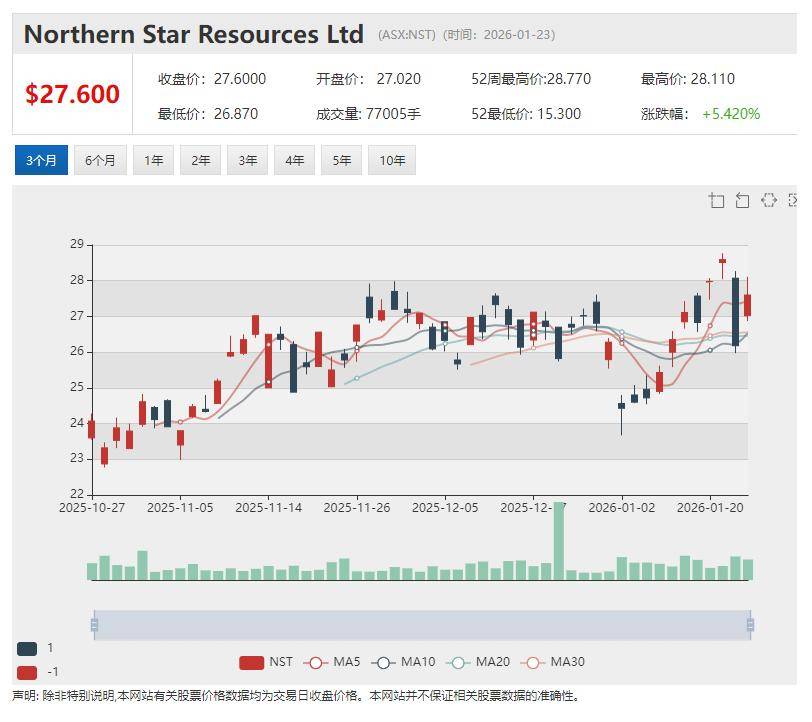Image resolution: width=812 pixels, height=722 pixels.
Task: Choose the 3年 period button
Action: point(247,160)
